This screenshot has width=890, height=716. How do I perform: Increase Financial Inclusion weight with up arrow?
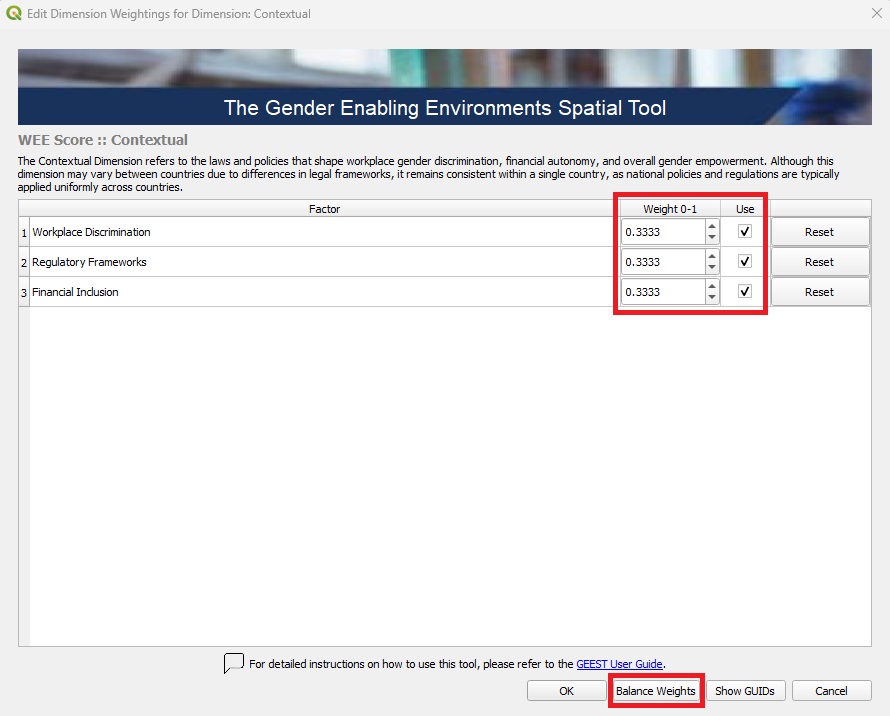(x=712, y=287)
